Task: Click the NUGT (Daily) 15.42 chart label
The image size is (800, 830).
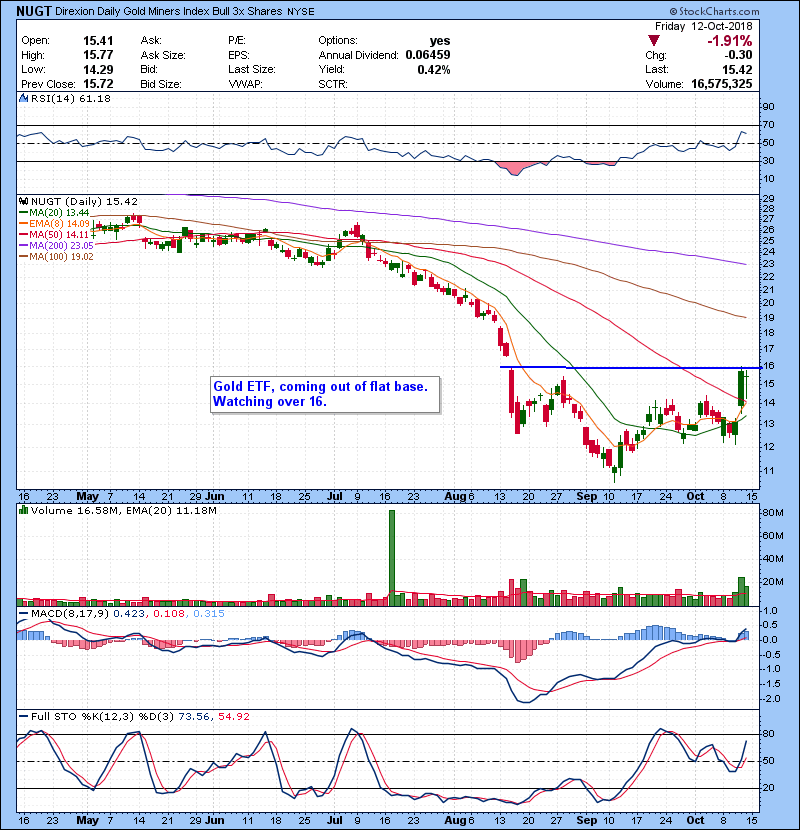Action: pos(84,202)
